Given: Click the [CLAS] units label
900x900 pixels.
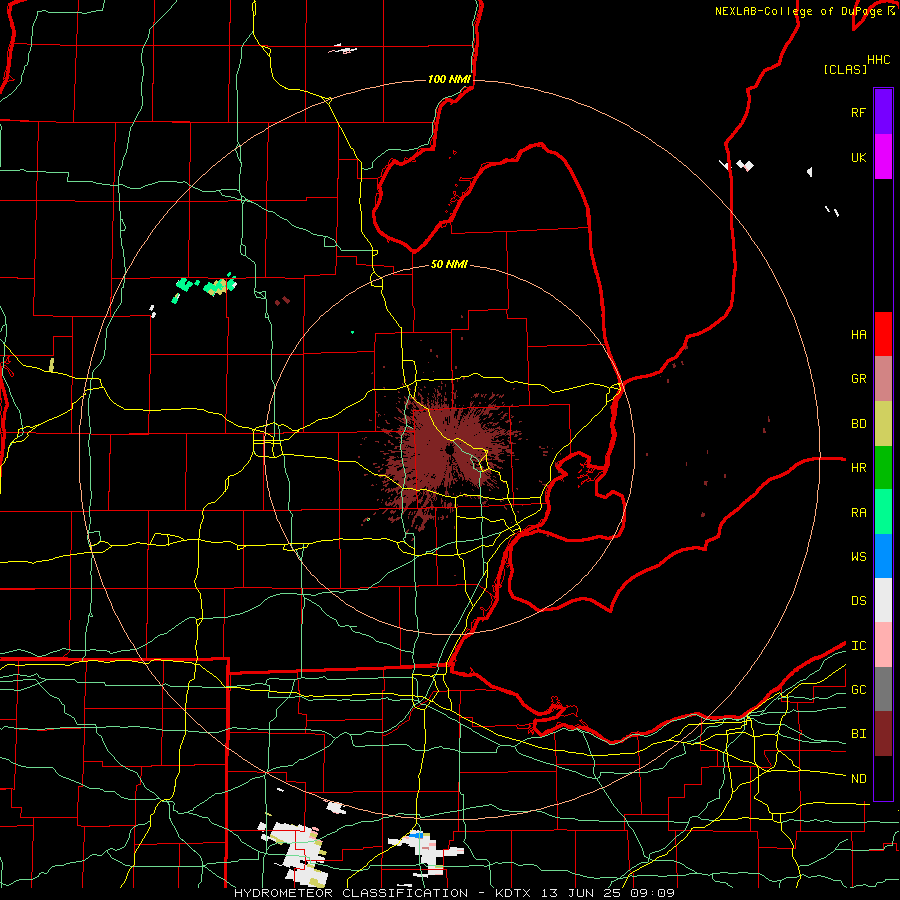Looking at the screenshot, I should (845, 69).
